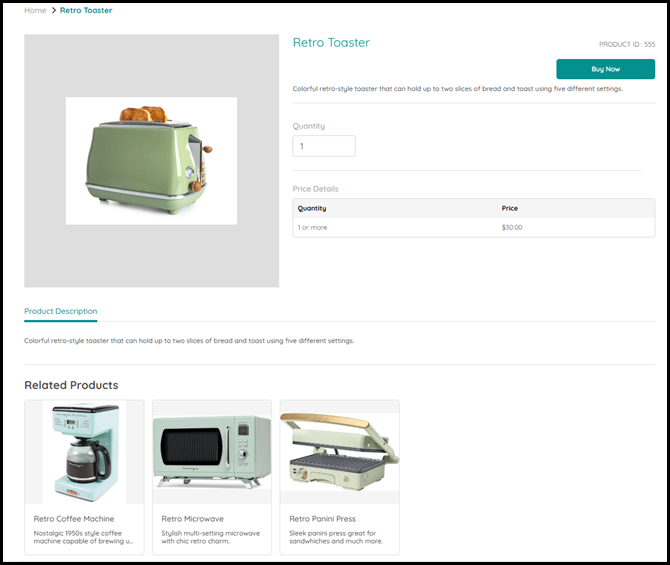Click the Buy Now button
670x565 pixels.
click(605, 69)
